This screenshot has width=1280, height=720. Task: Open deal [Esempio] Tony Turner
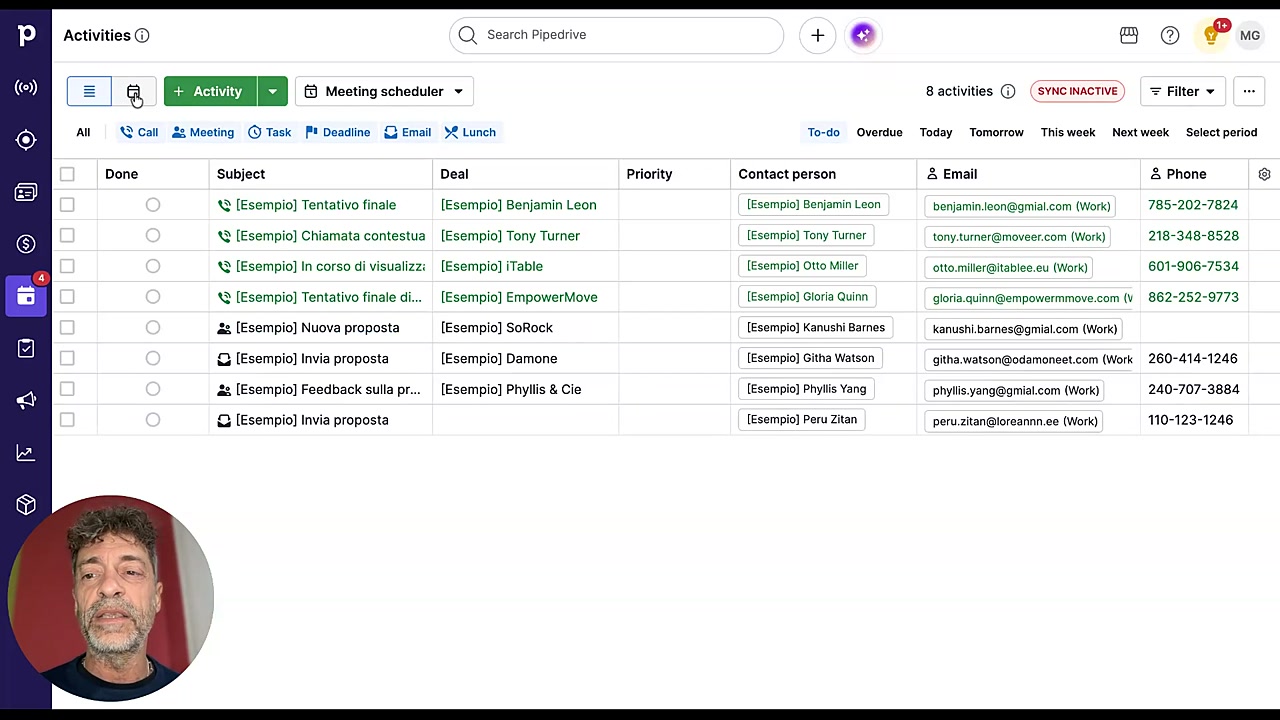510,236
